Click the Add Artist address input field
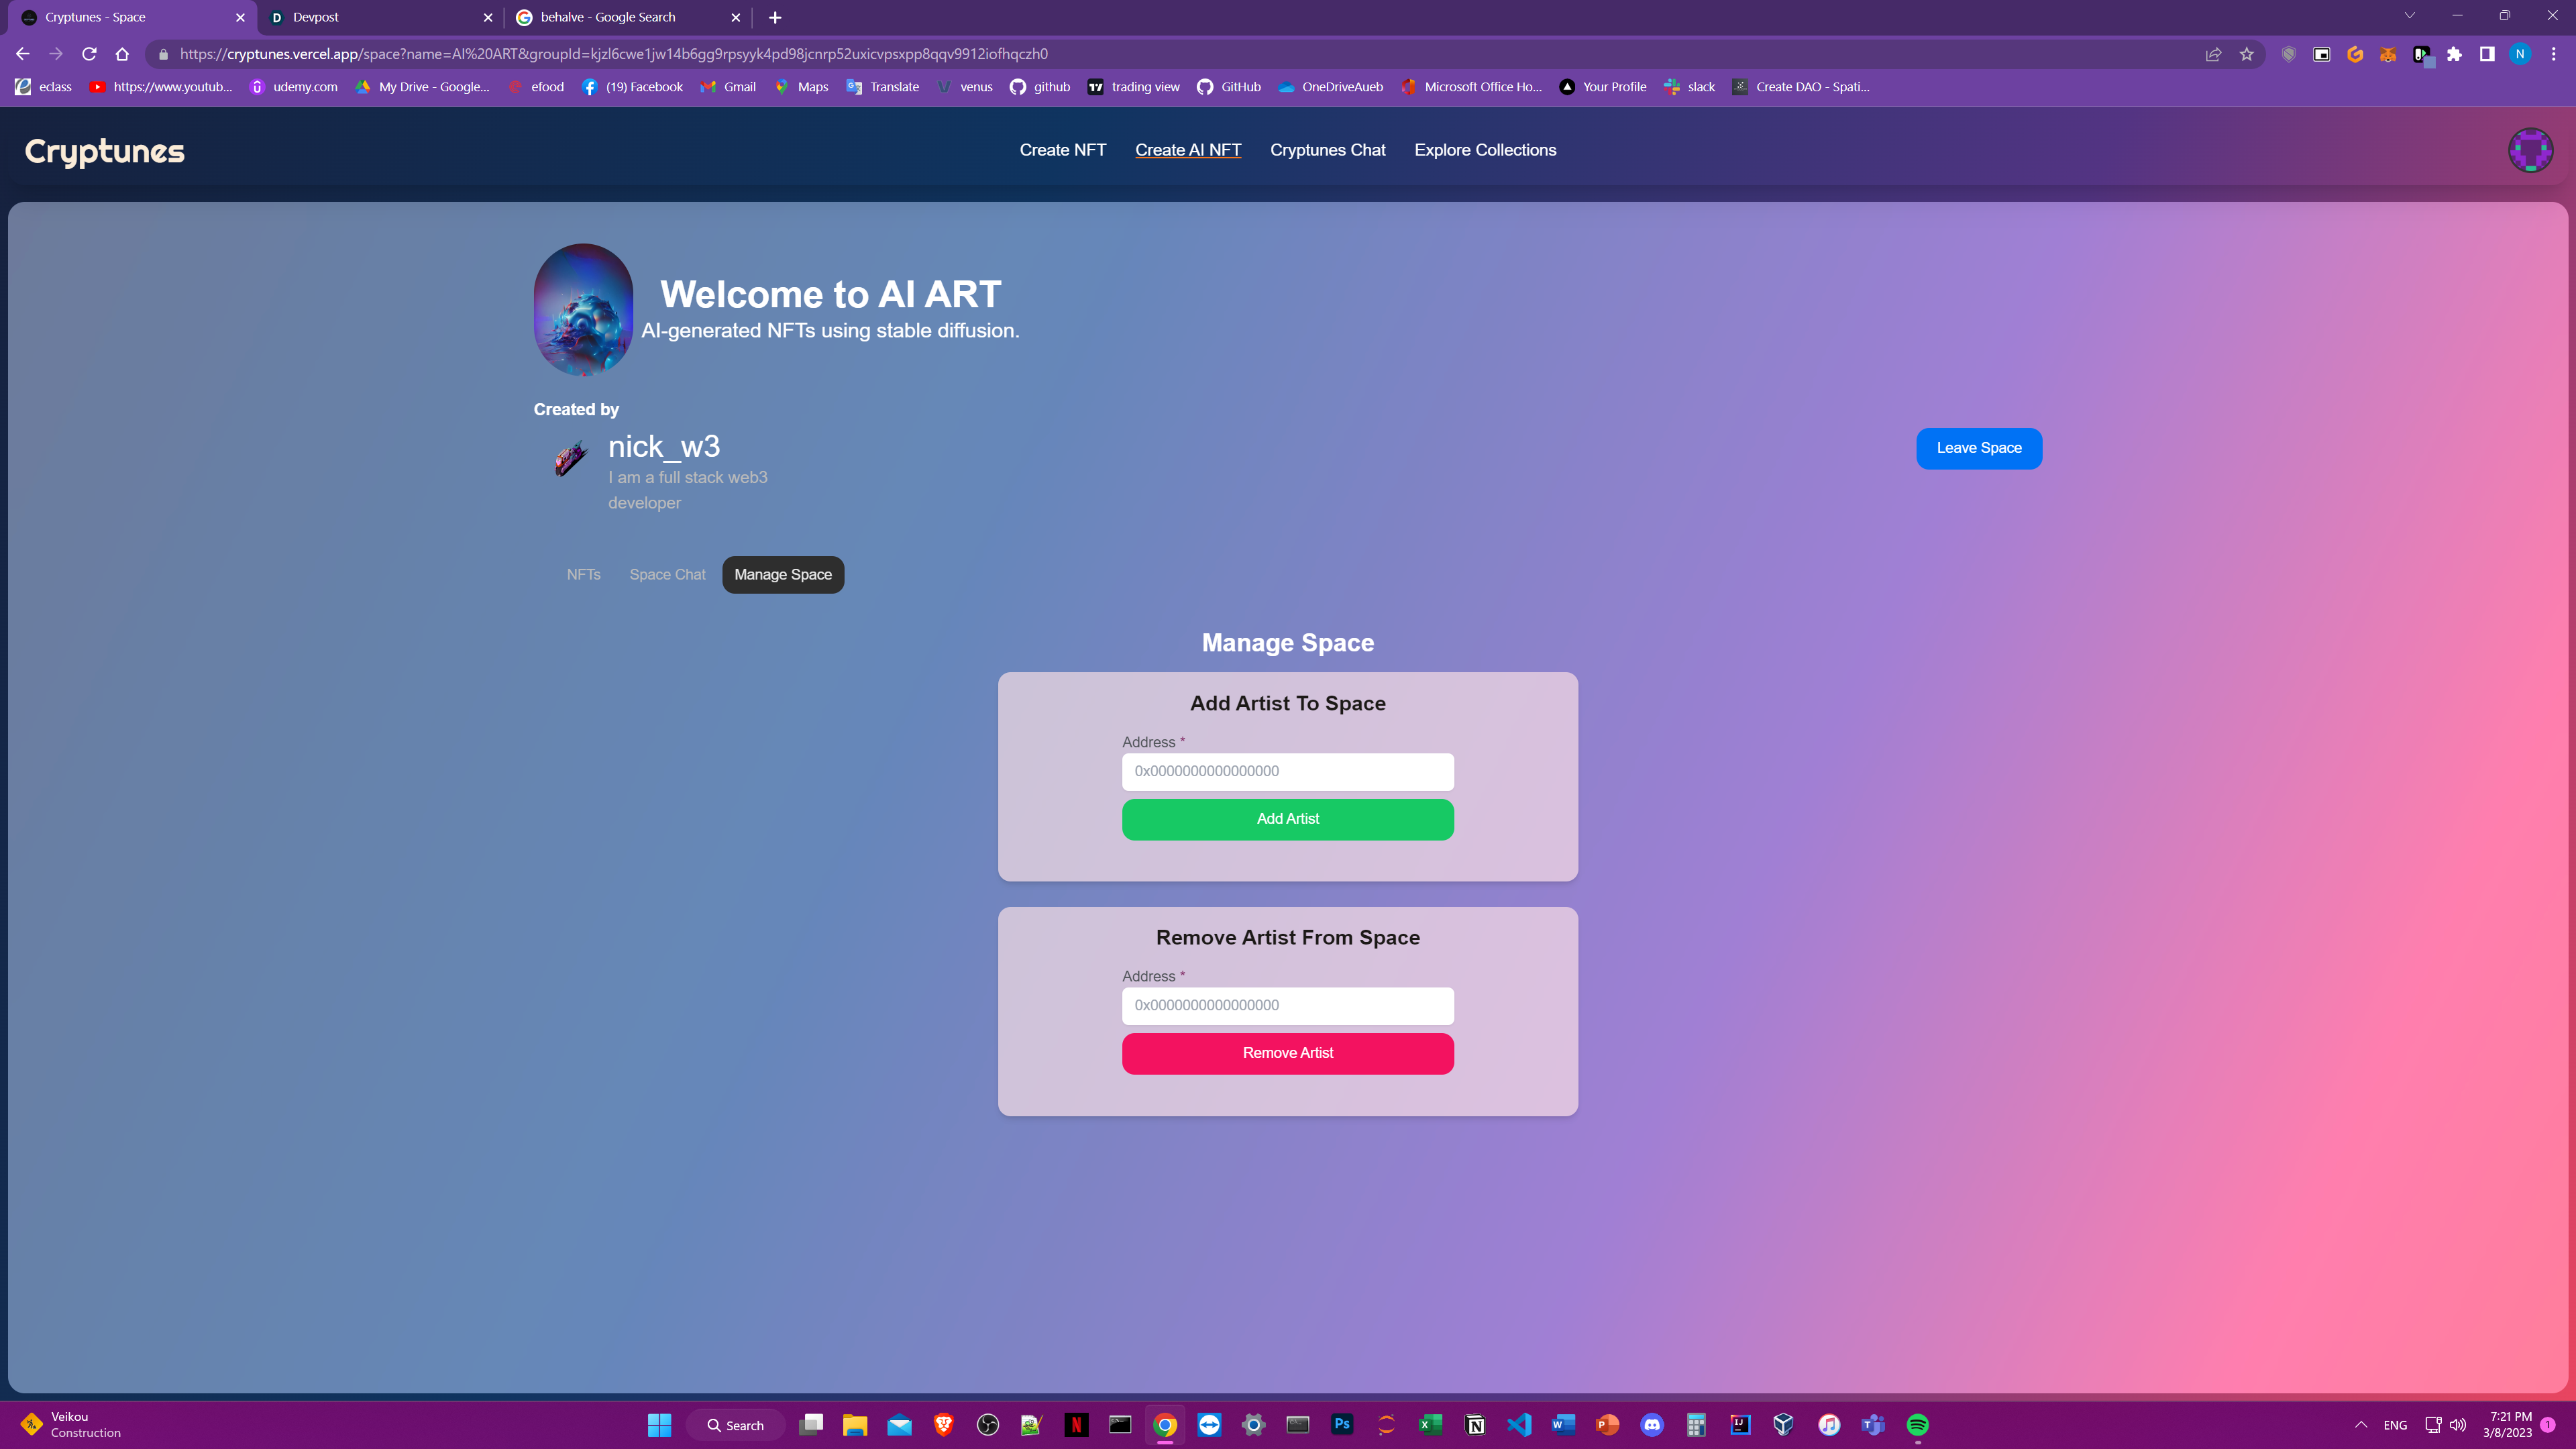This screenshot has height=1449, width=2576. [x=1287, y=771]
